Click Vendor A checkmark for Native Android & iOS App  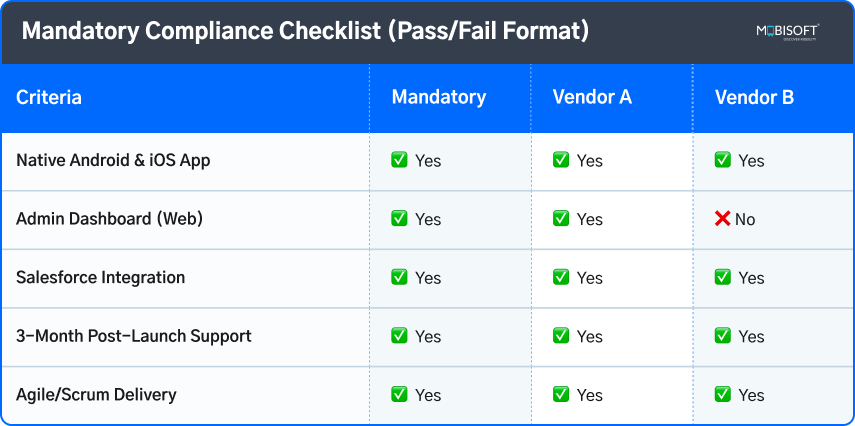click(561, 160)
